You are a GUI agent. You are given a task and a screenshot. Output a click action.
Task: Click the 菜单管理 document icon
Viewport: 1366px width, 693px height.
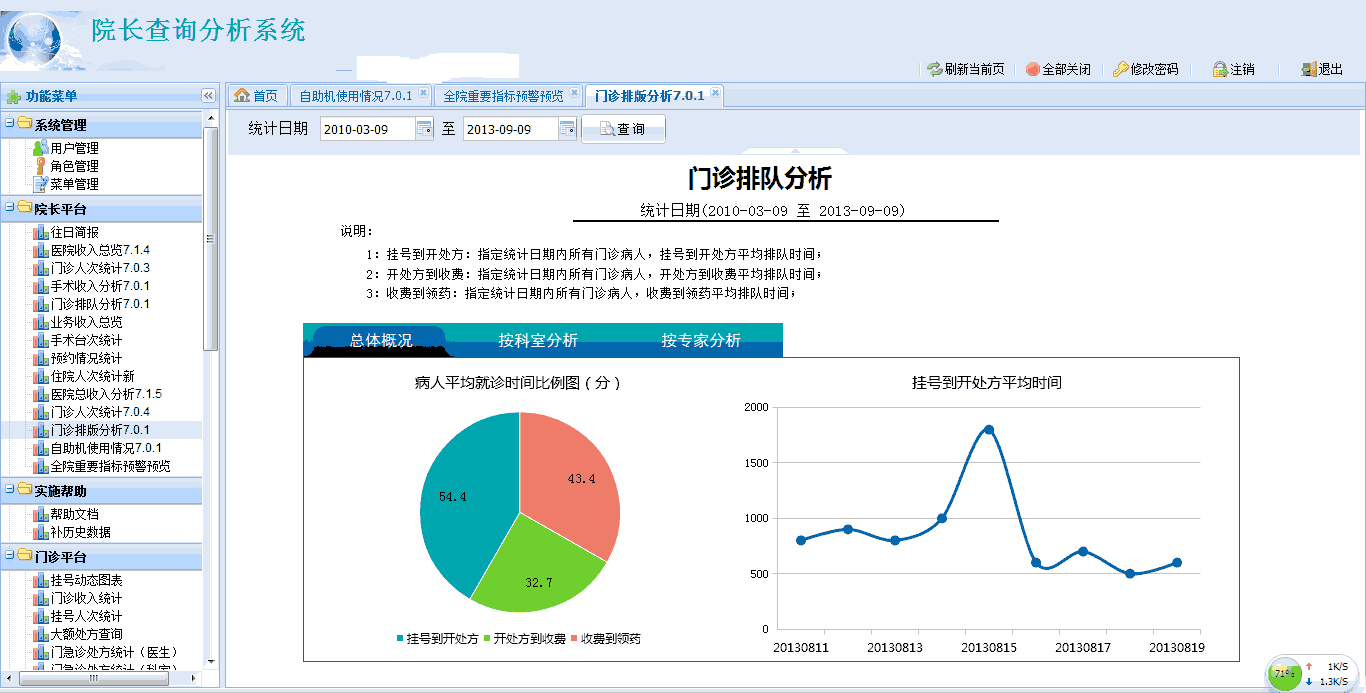tap(40, 184)
